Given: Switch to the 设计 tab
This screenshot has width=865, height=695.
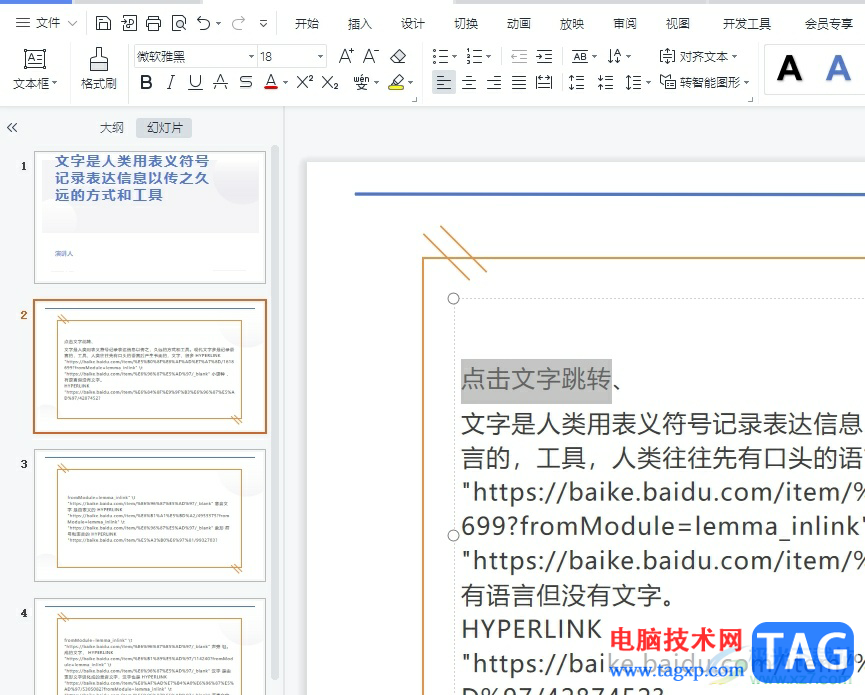Looking at the screenshot, I should 413,24.
